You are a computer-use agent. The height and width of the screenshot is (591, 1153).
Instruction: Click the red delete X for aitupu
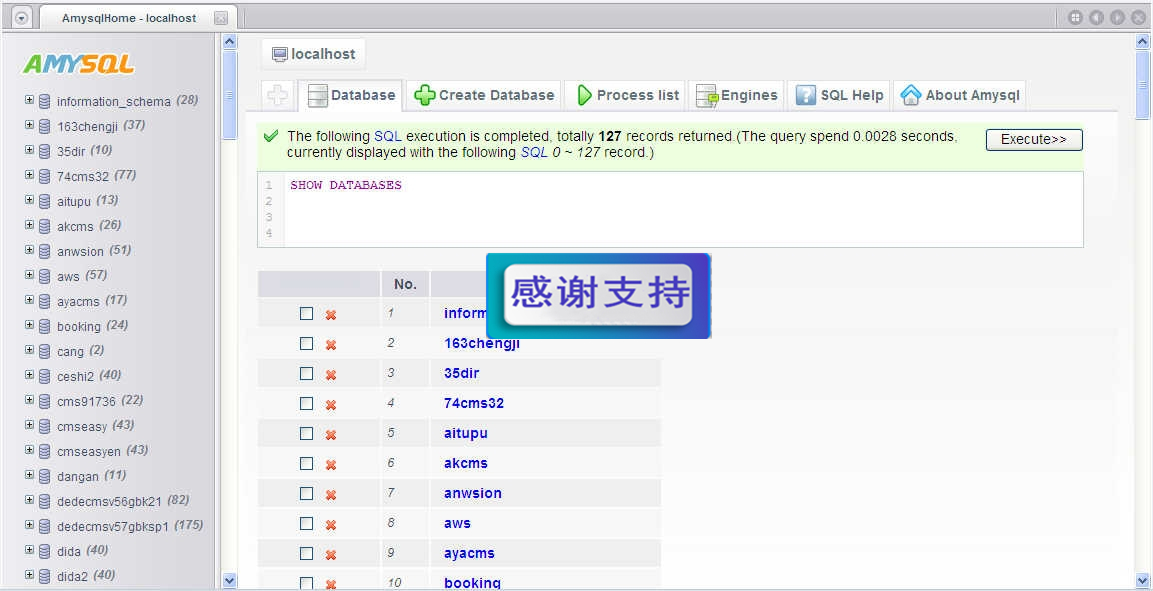pyautogui.click(x=331, y=435)
